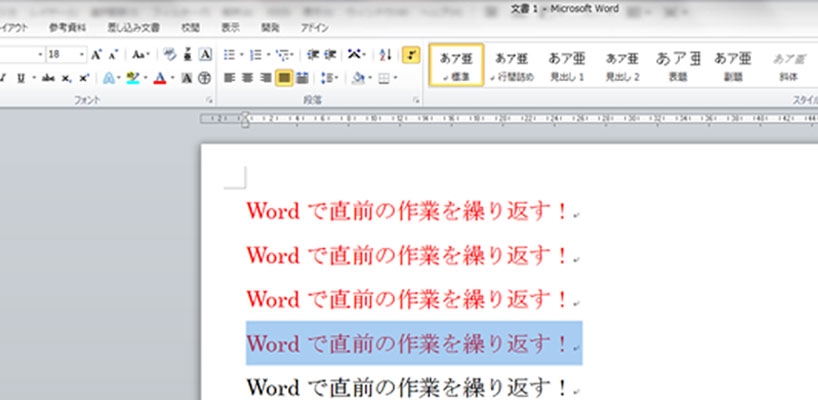
Task: Click the Borders grid icon
Action: (384, 78)
